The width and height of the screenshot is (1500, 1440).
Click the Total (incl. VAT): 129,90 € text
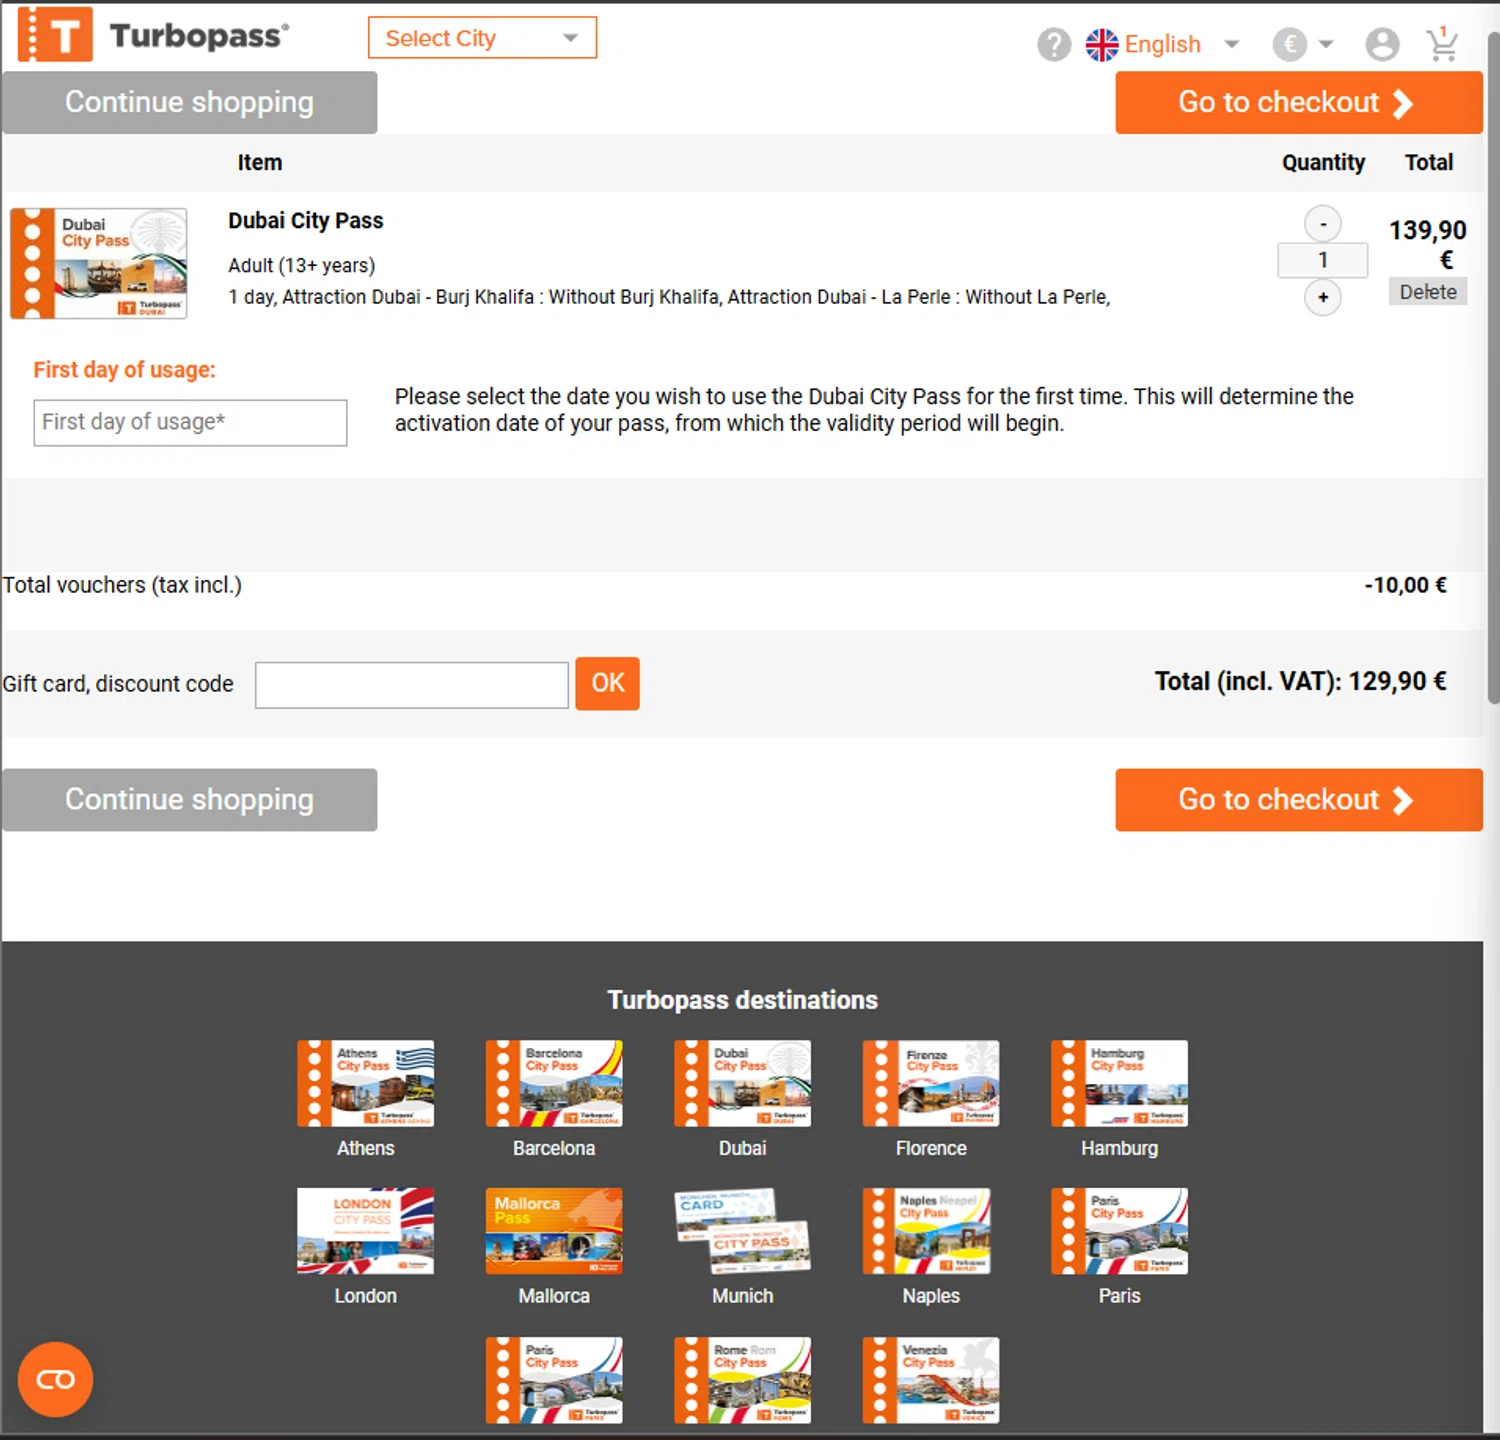click(1300, 682)
